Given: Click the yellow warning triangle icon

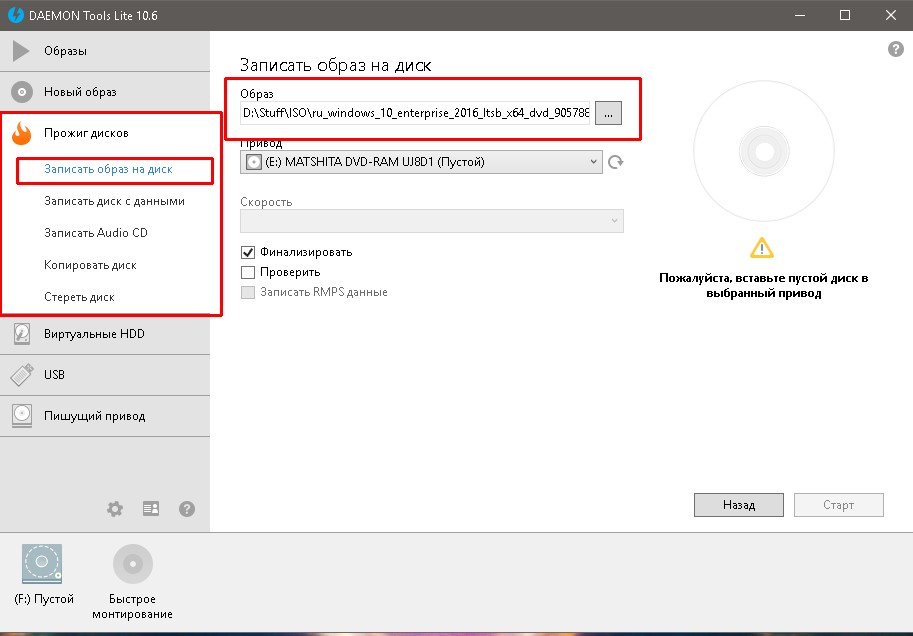Looking at the screenshot, I should [762, 248].
